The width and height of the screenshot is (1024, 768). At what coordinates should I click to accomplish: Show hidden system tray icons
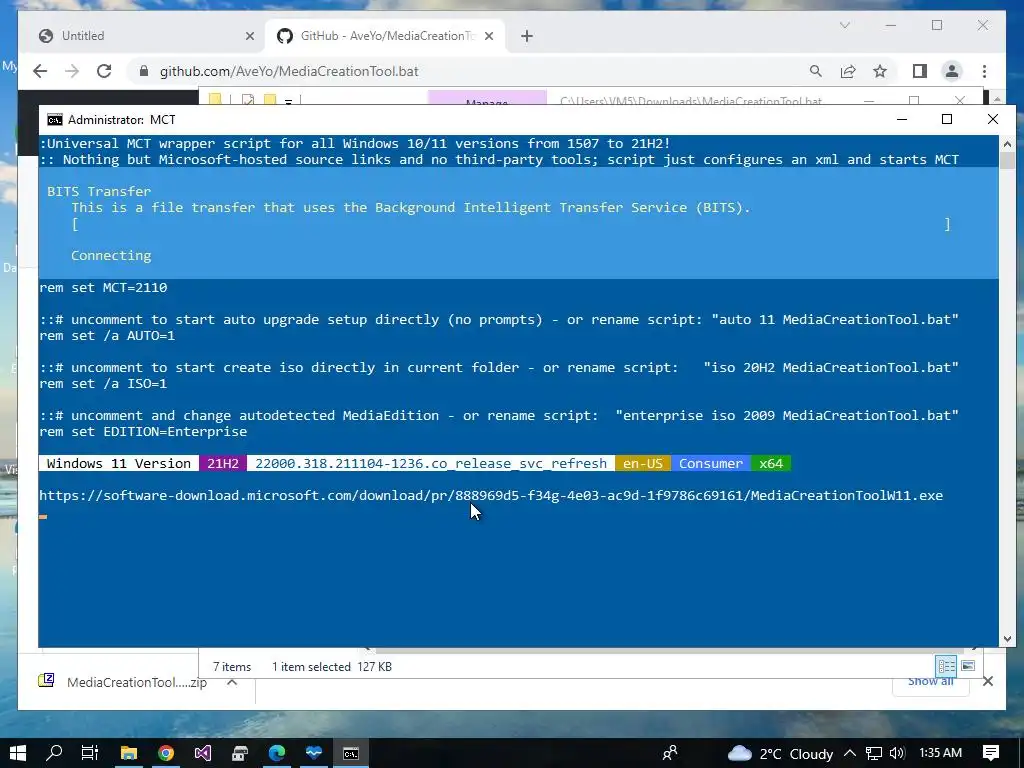coord(850,753)
